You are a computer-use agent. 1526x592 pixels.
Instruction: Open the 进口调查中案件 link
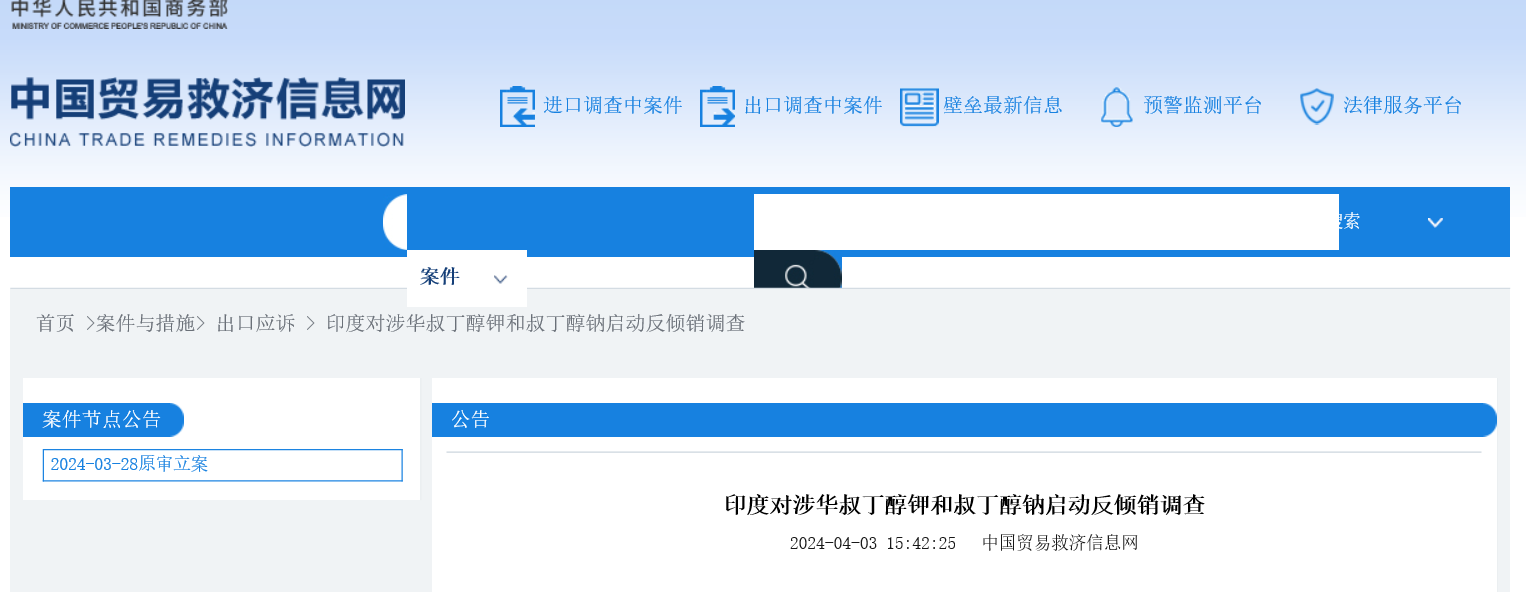(613, 105)
